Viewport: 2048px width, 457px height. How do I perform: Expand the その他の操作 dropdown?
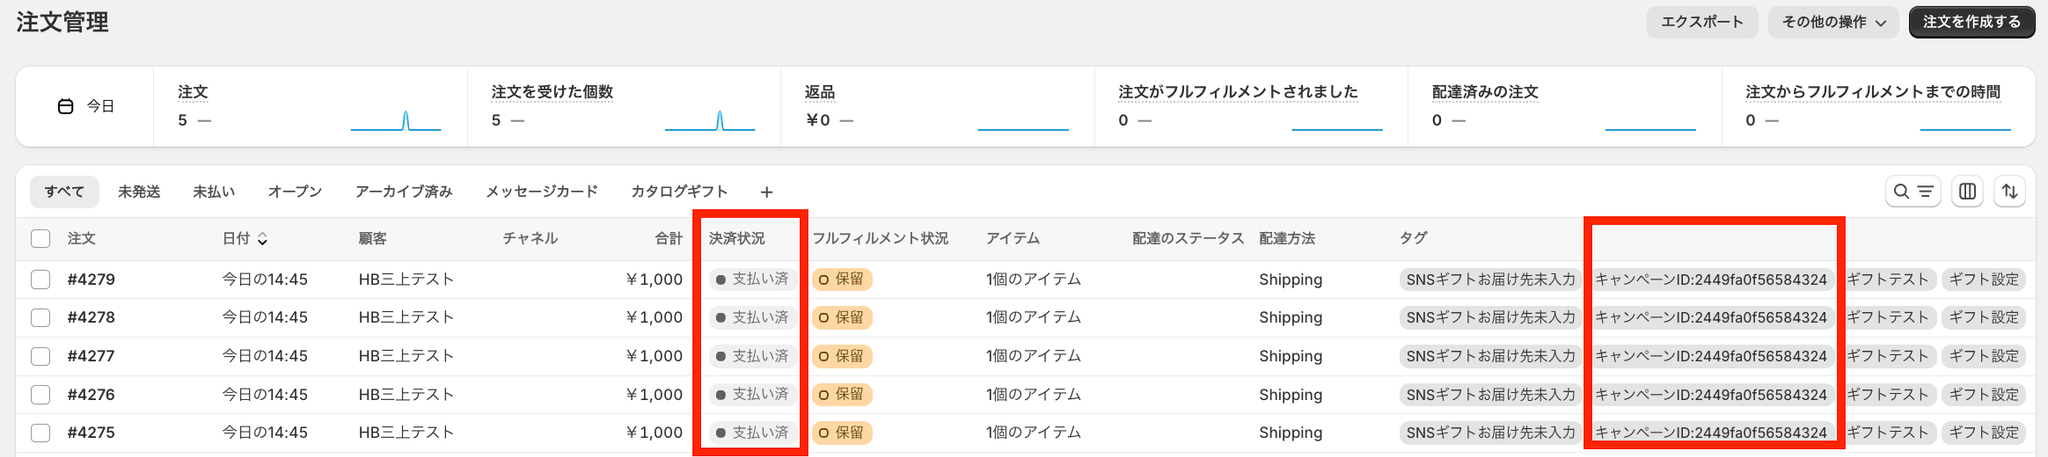click(1834, 22)
